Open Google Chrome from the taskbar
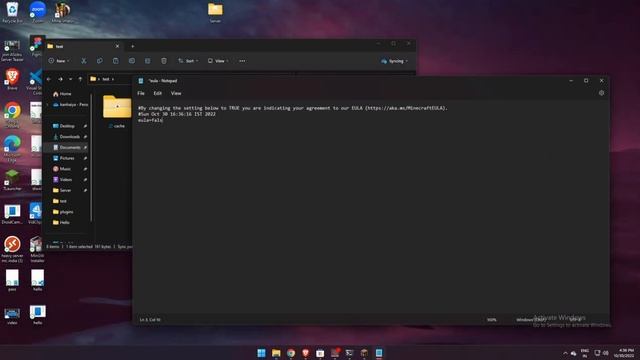Image resolution: width=640 pixels, height=360 pixels. tap(291, 353)
